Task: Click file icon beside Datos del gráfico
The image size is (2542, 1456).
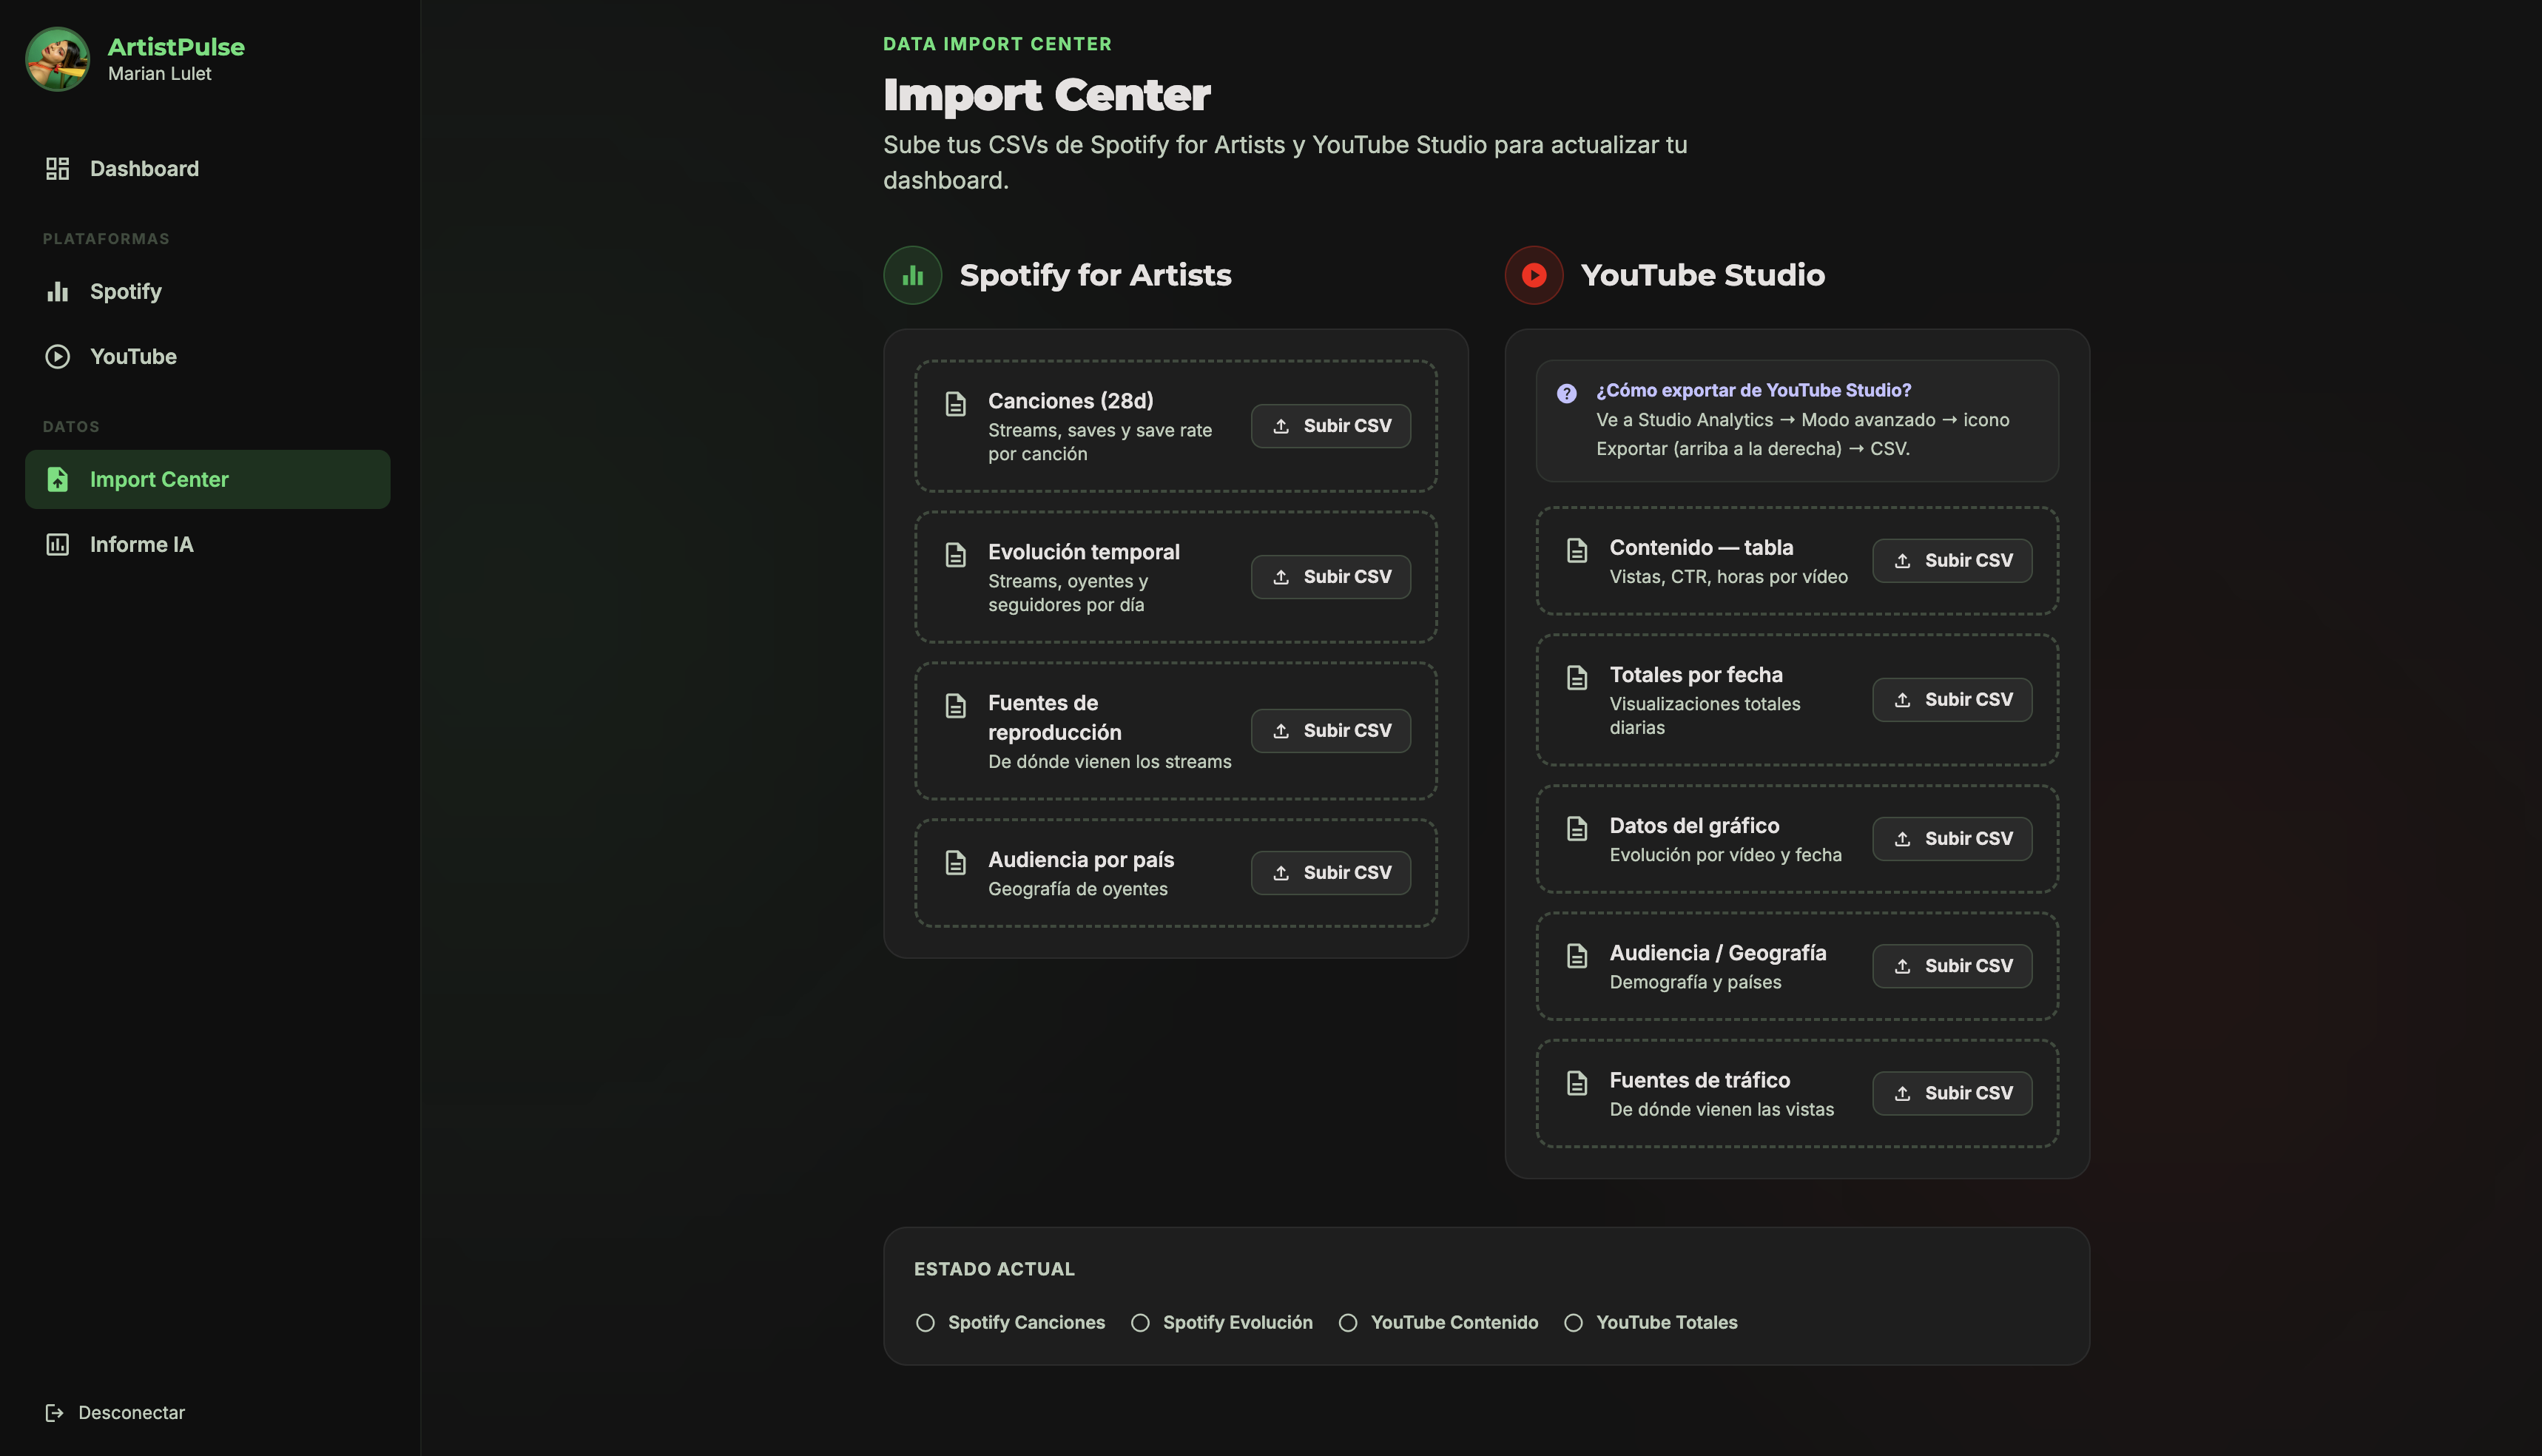Action: (1576, 829)
